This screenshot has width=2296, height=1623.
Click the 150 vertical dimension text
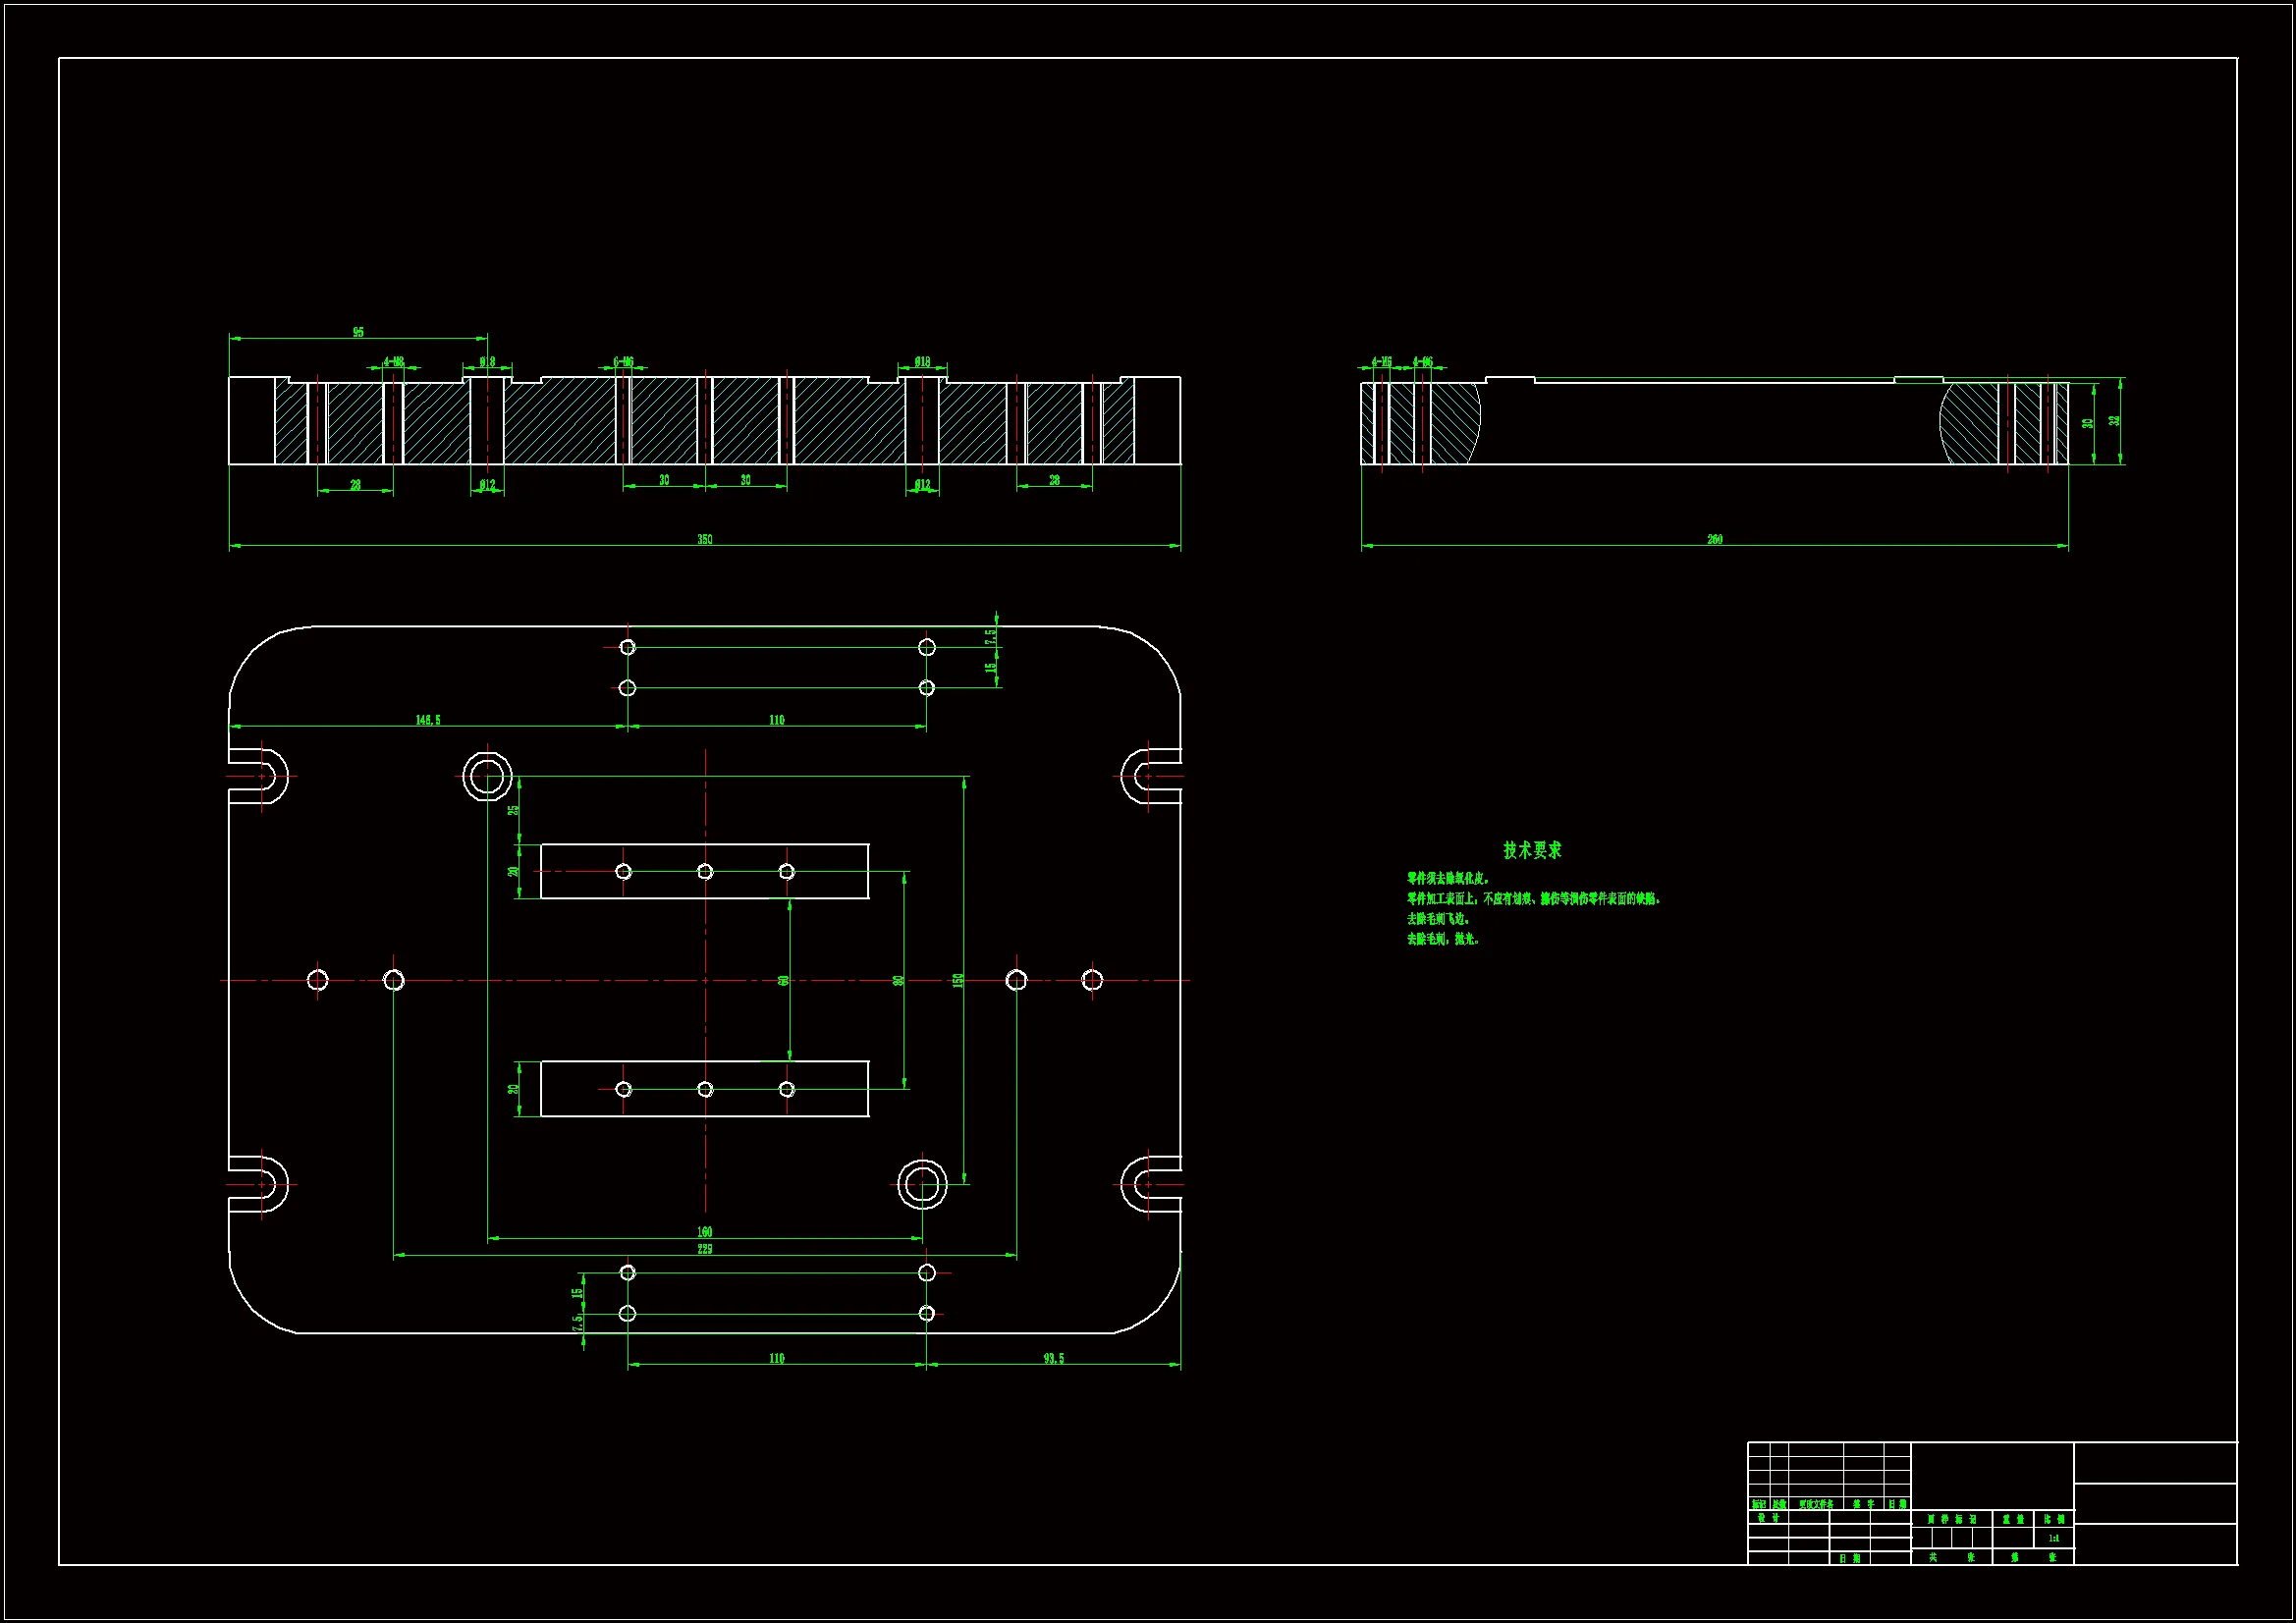[958, 980]
